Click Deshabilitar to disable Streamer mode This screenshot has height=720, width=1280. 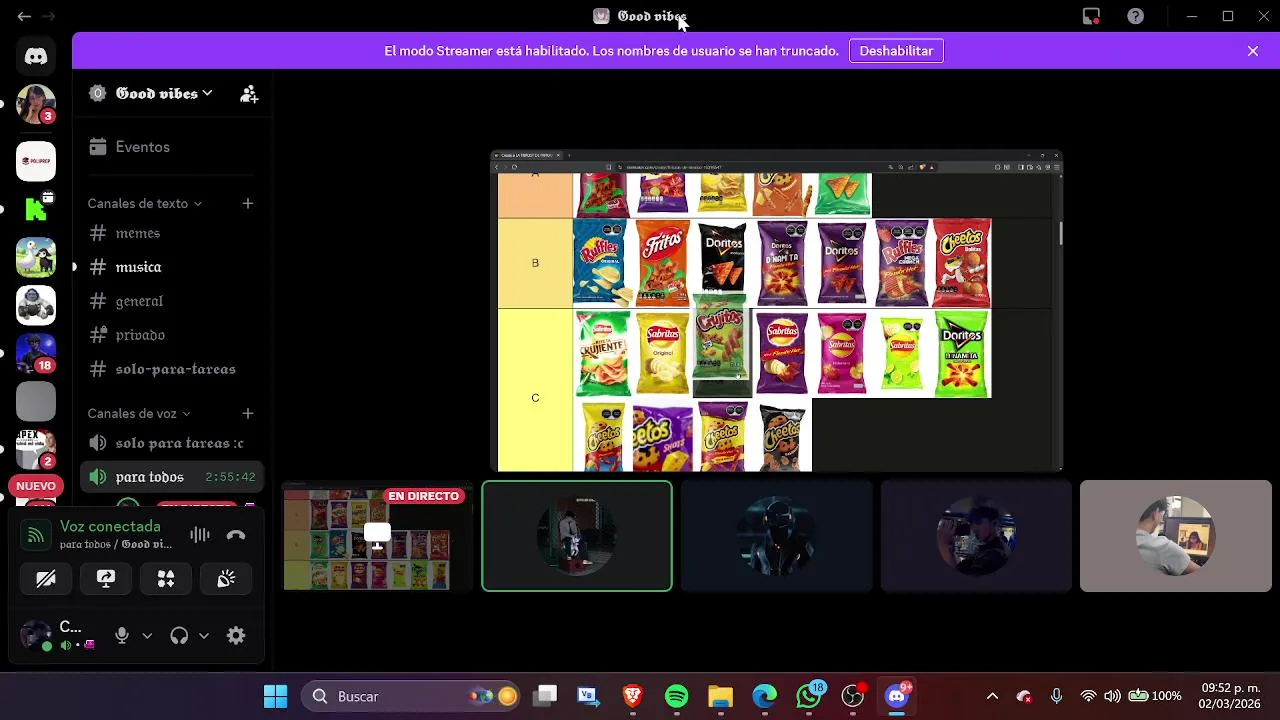coord(896,51)
